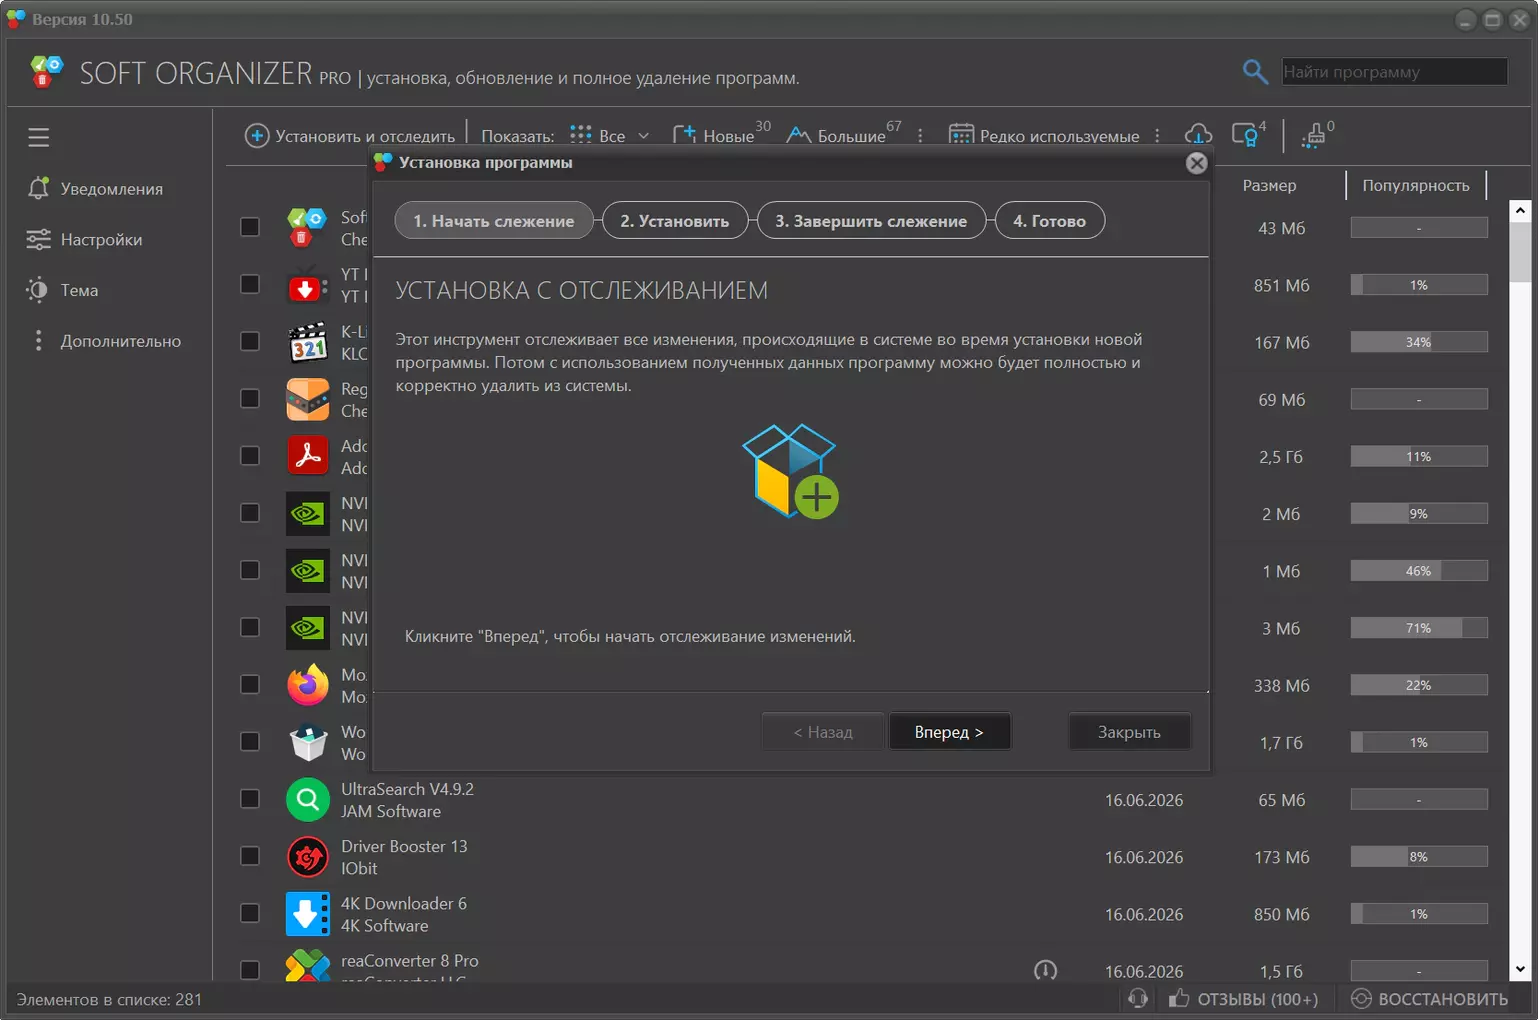Click the 46% popularity bar
This screenshot has width=1538, height=1020.
pyautogui.click(x=1419, y=571)
